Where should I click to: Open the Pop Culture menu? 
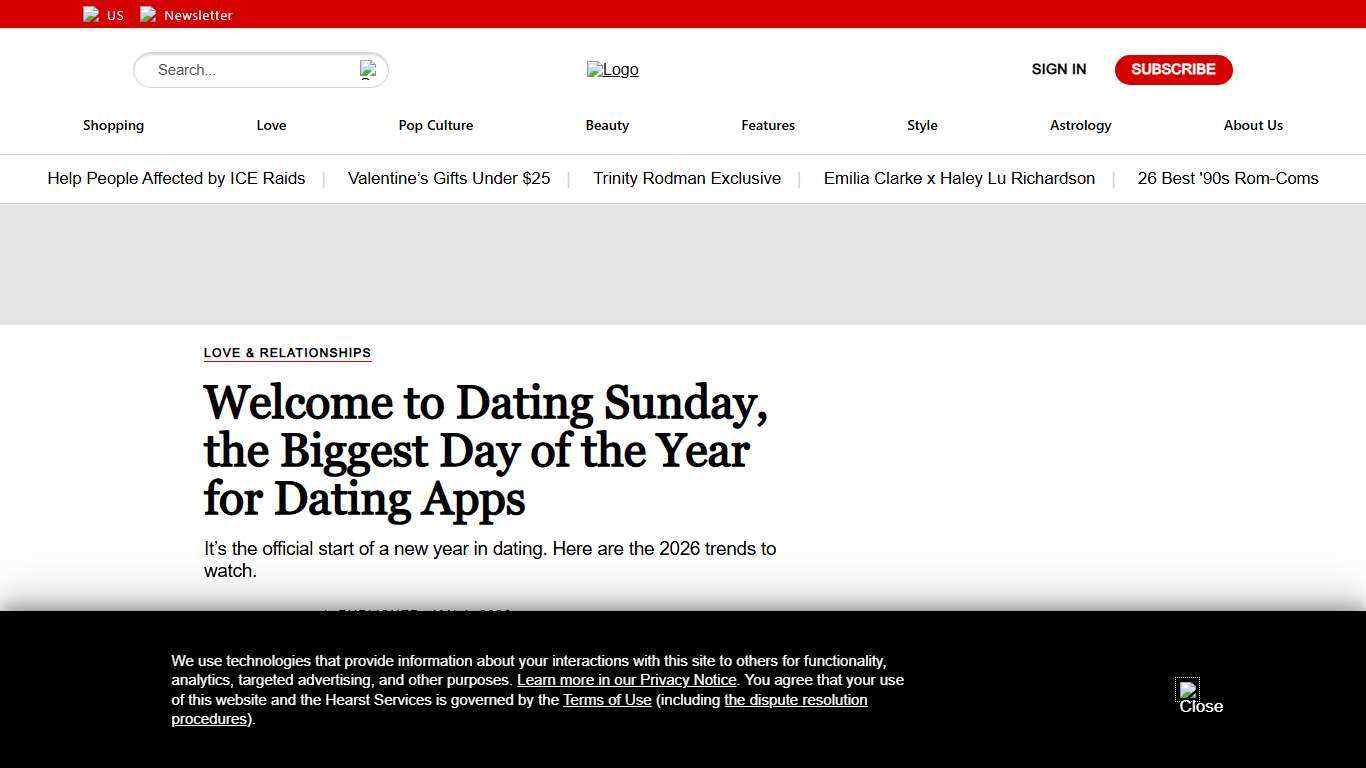coord(435,125)
